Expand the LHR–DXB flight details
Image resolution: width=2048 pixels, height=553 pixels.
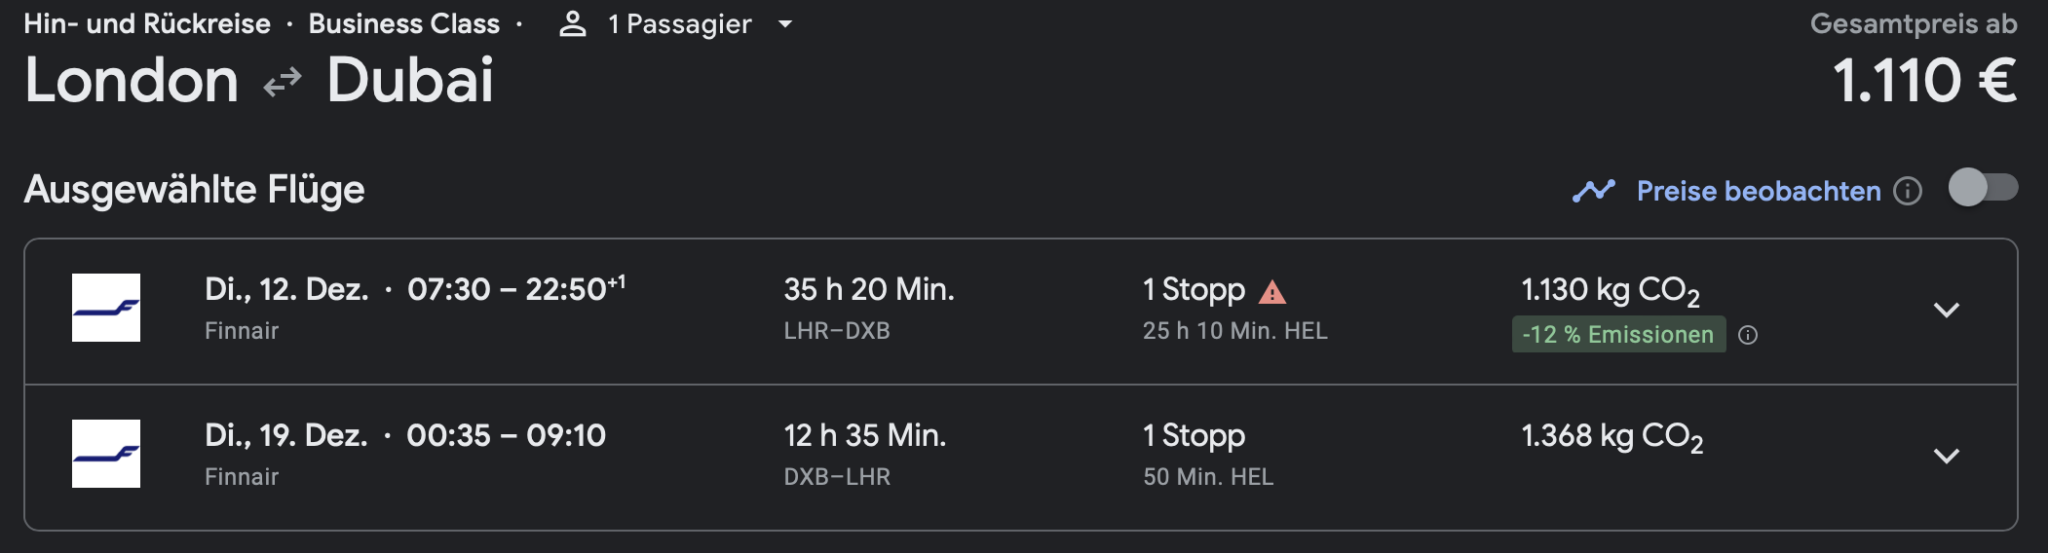[x=1946, y=310]
